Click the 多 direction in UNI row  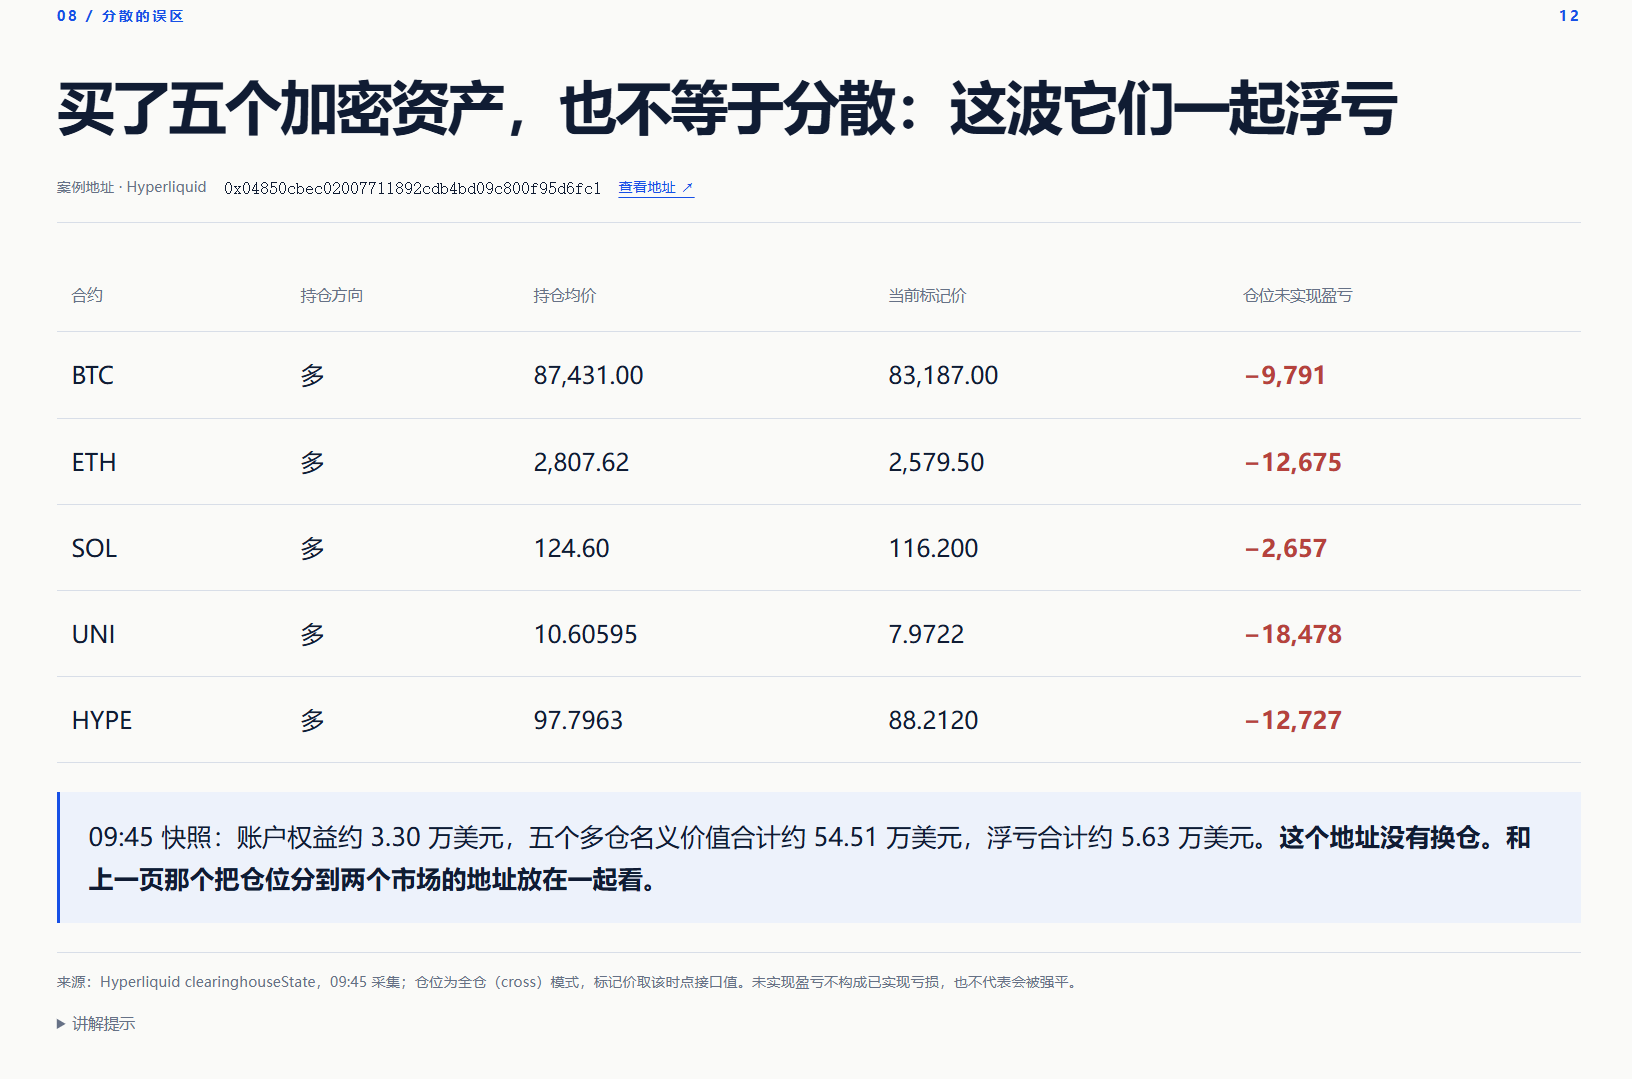pyautogui.click(x=312, y=635)
